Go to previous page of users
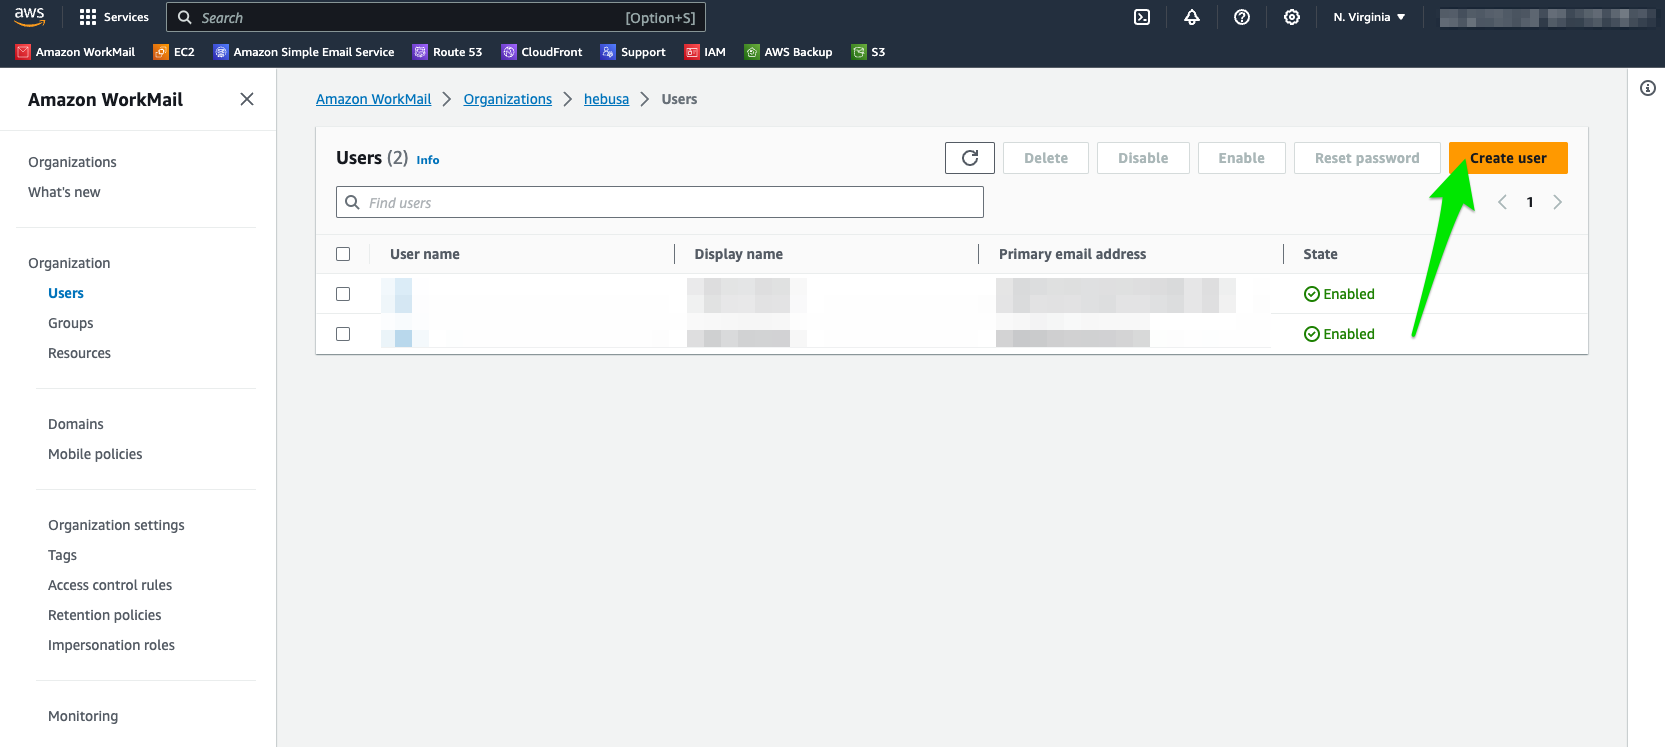 [1502, 202]
